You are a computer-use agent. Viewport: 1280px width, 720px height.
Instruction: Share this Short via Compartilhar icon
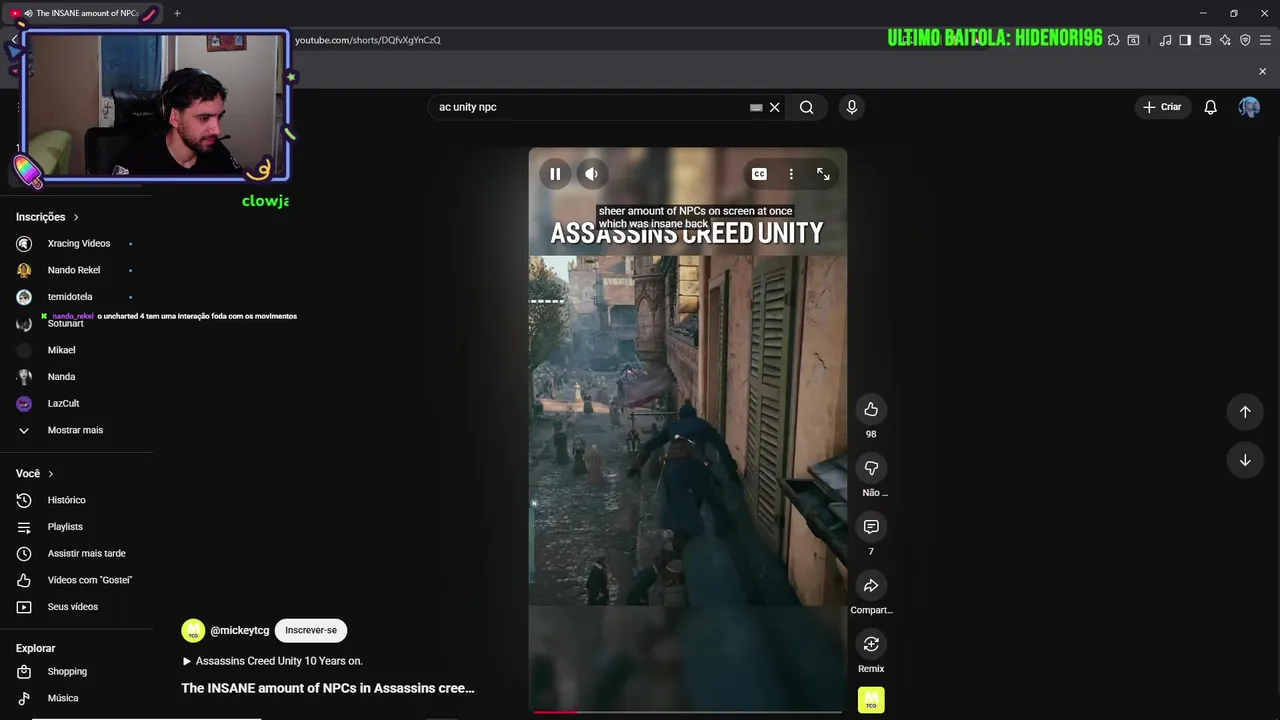tap(871, 586)
